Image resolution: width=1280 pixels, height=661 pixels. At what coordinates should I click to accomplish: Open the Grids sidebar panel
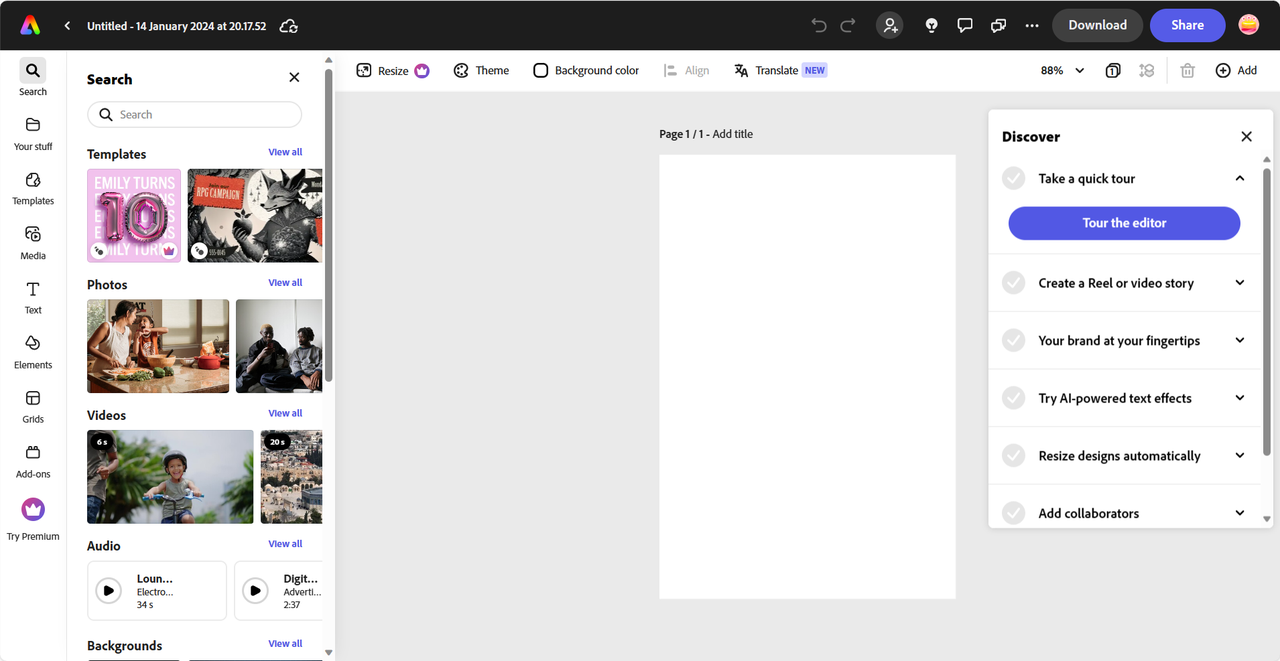tap(33, 407)
